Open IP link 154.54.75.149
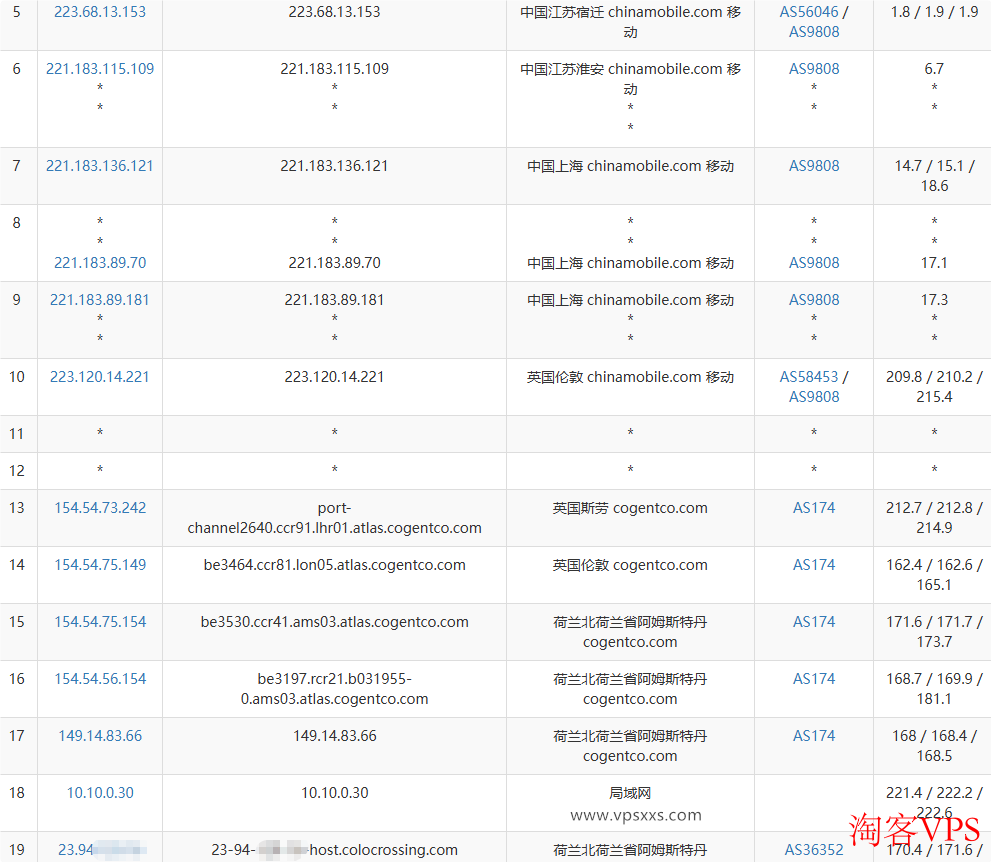This screenshot has height=862, width=991. 100,565
